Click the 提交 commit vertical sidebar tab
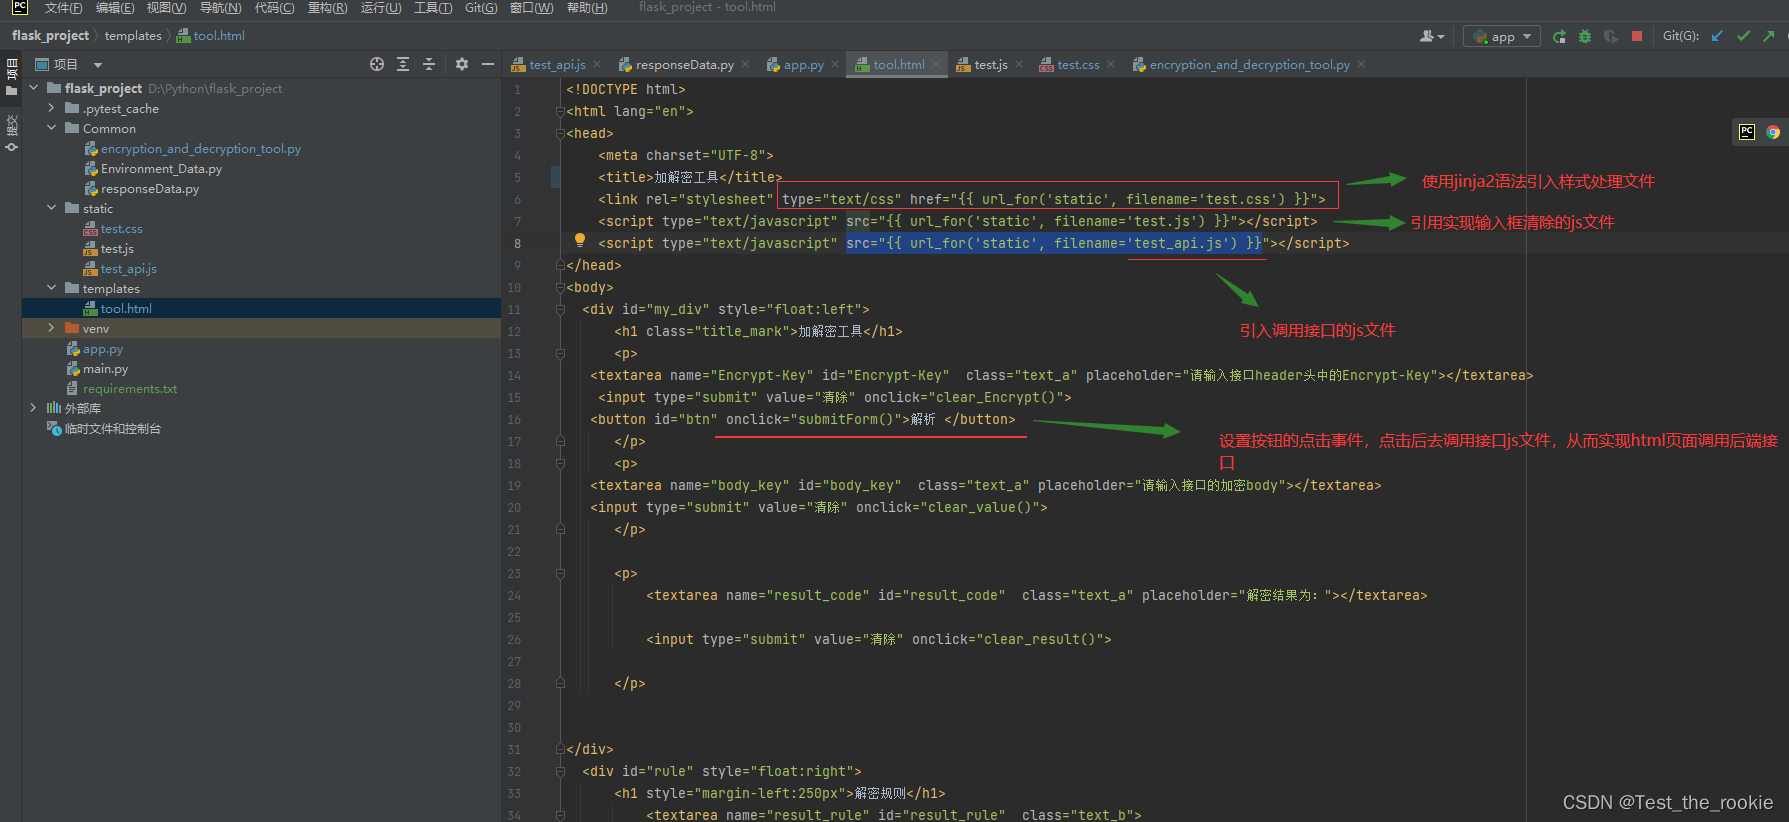The image size is (1789, 822). 11,133
